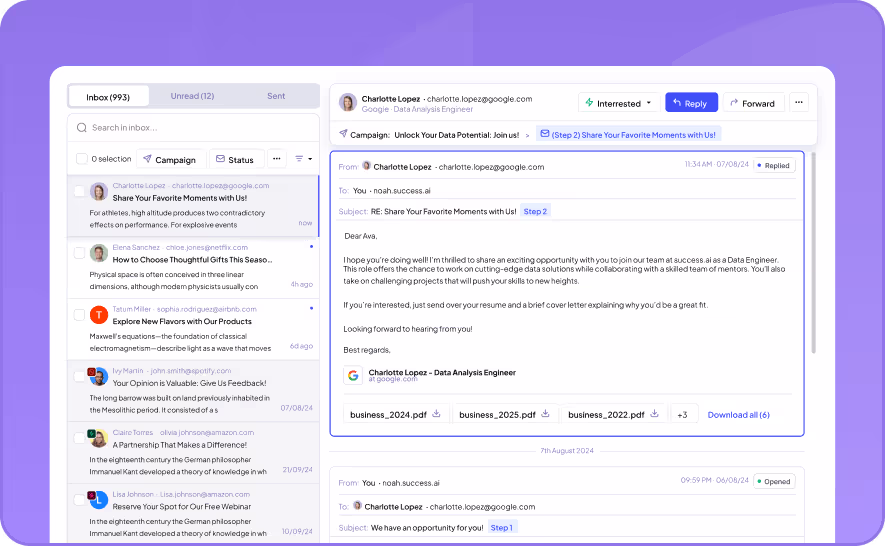Switch to the Unread (12) tab
The width and height of the screenshot is (885, 546).
click(192, 96)
